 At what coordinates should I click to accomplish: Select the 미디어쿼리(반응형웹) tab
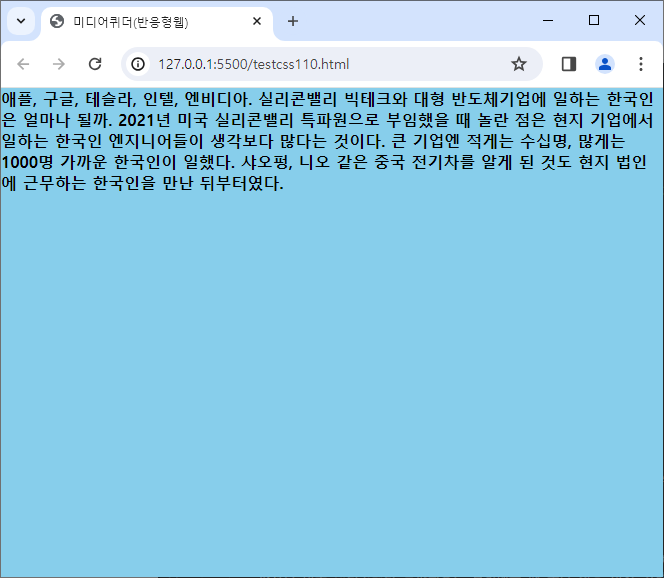point(157,22)
